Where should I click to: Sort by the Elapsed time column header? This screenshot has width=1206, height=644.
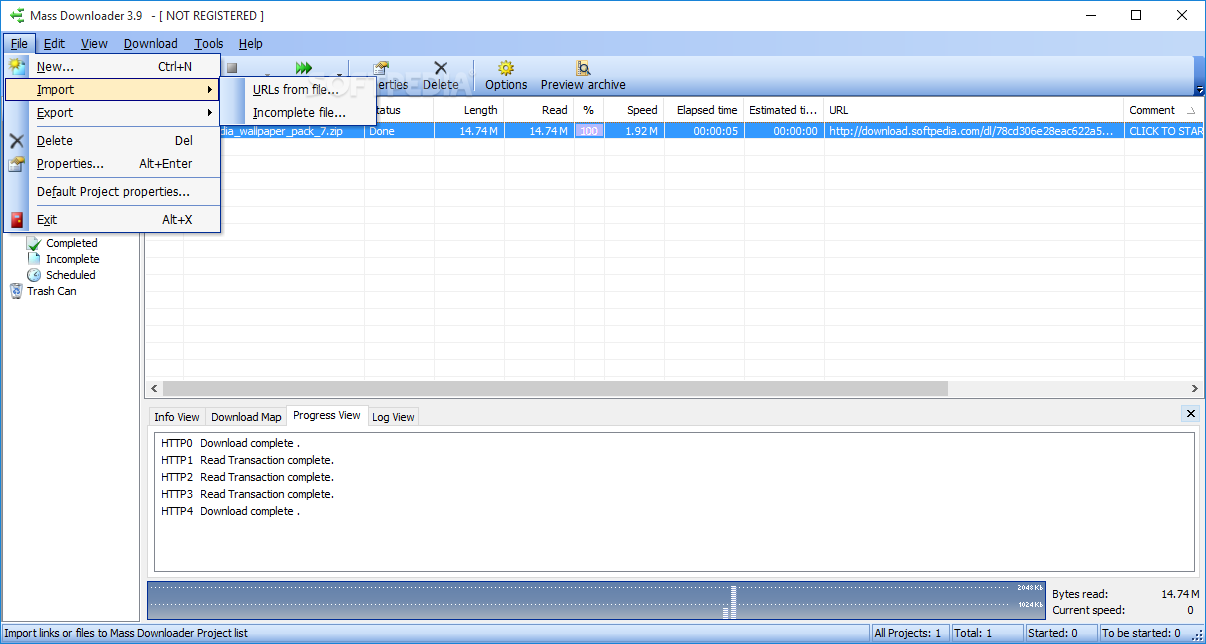coord(704,110)
